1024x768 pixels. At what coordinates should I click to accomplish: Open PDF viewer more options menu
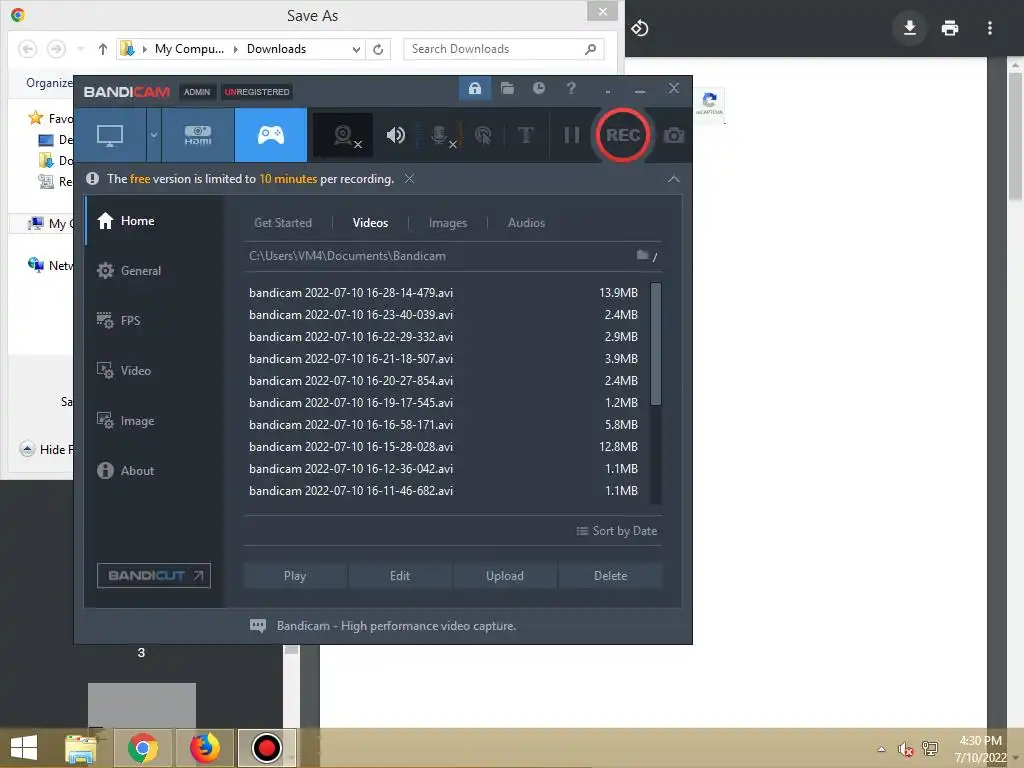point(990,28)
